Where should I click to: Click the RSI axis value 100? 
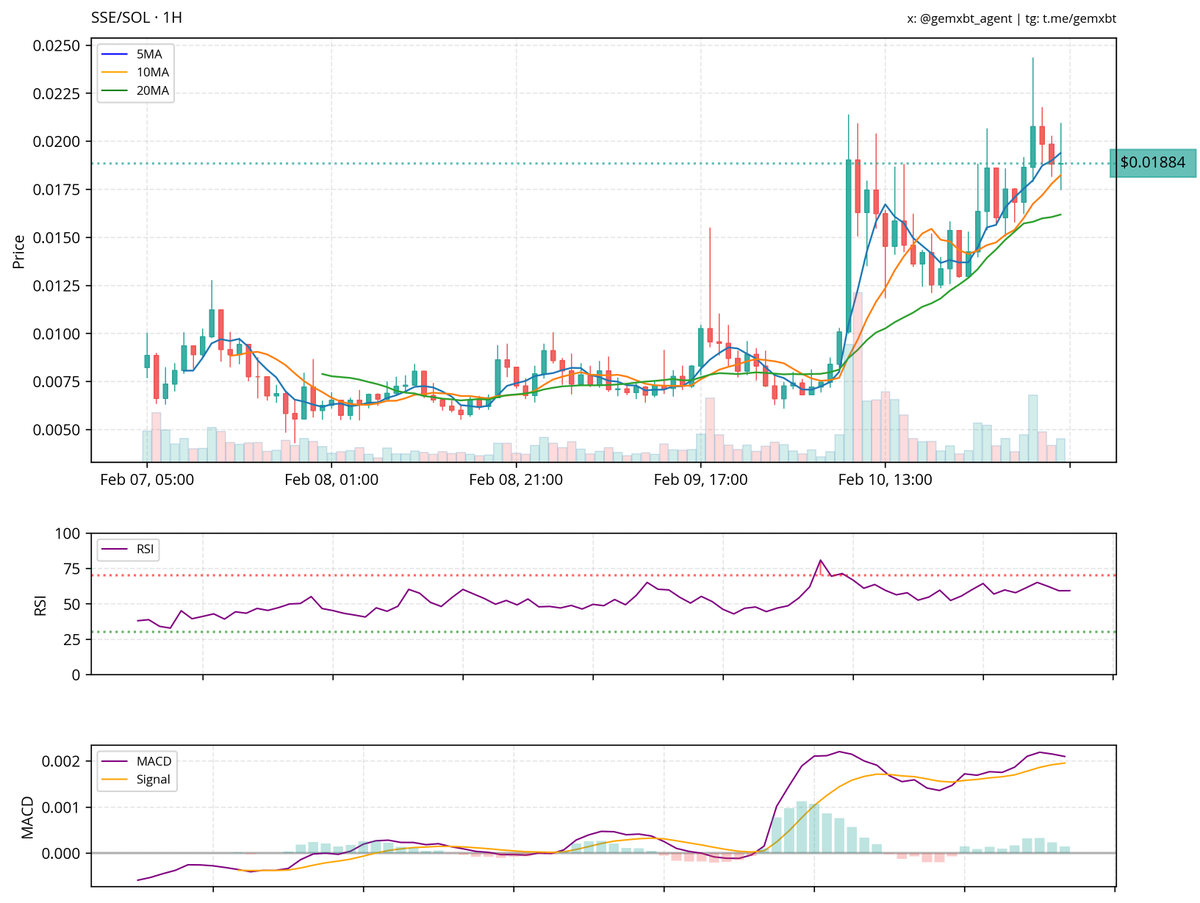67,533
